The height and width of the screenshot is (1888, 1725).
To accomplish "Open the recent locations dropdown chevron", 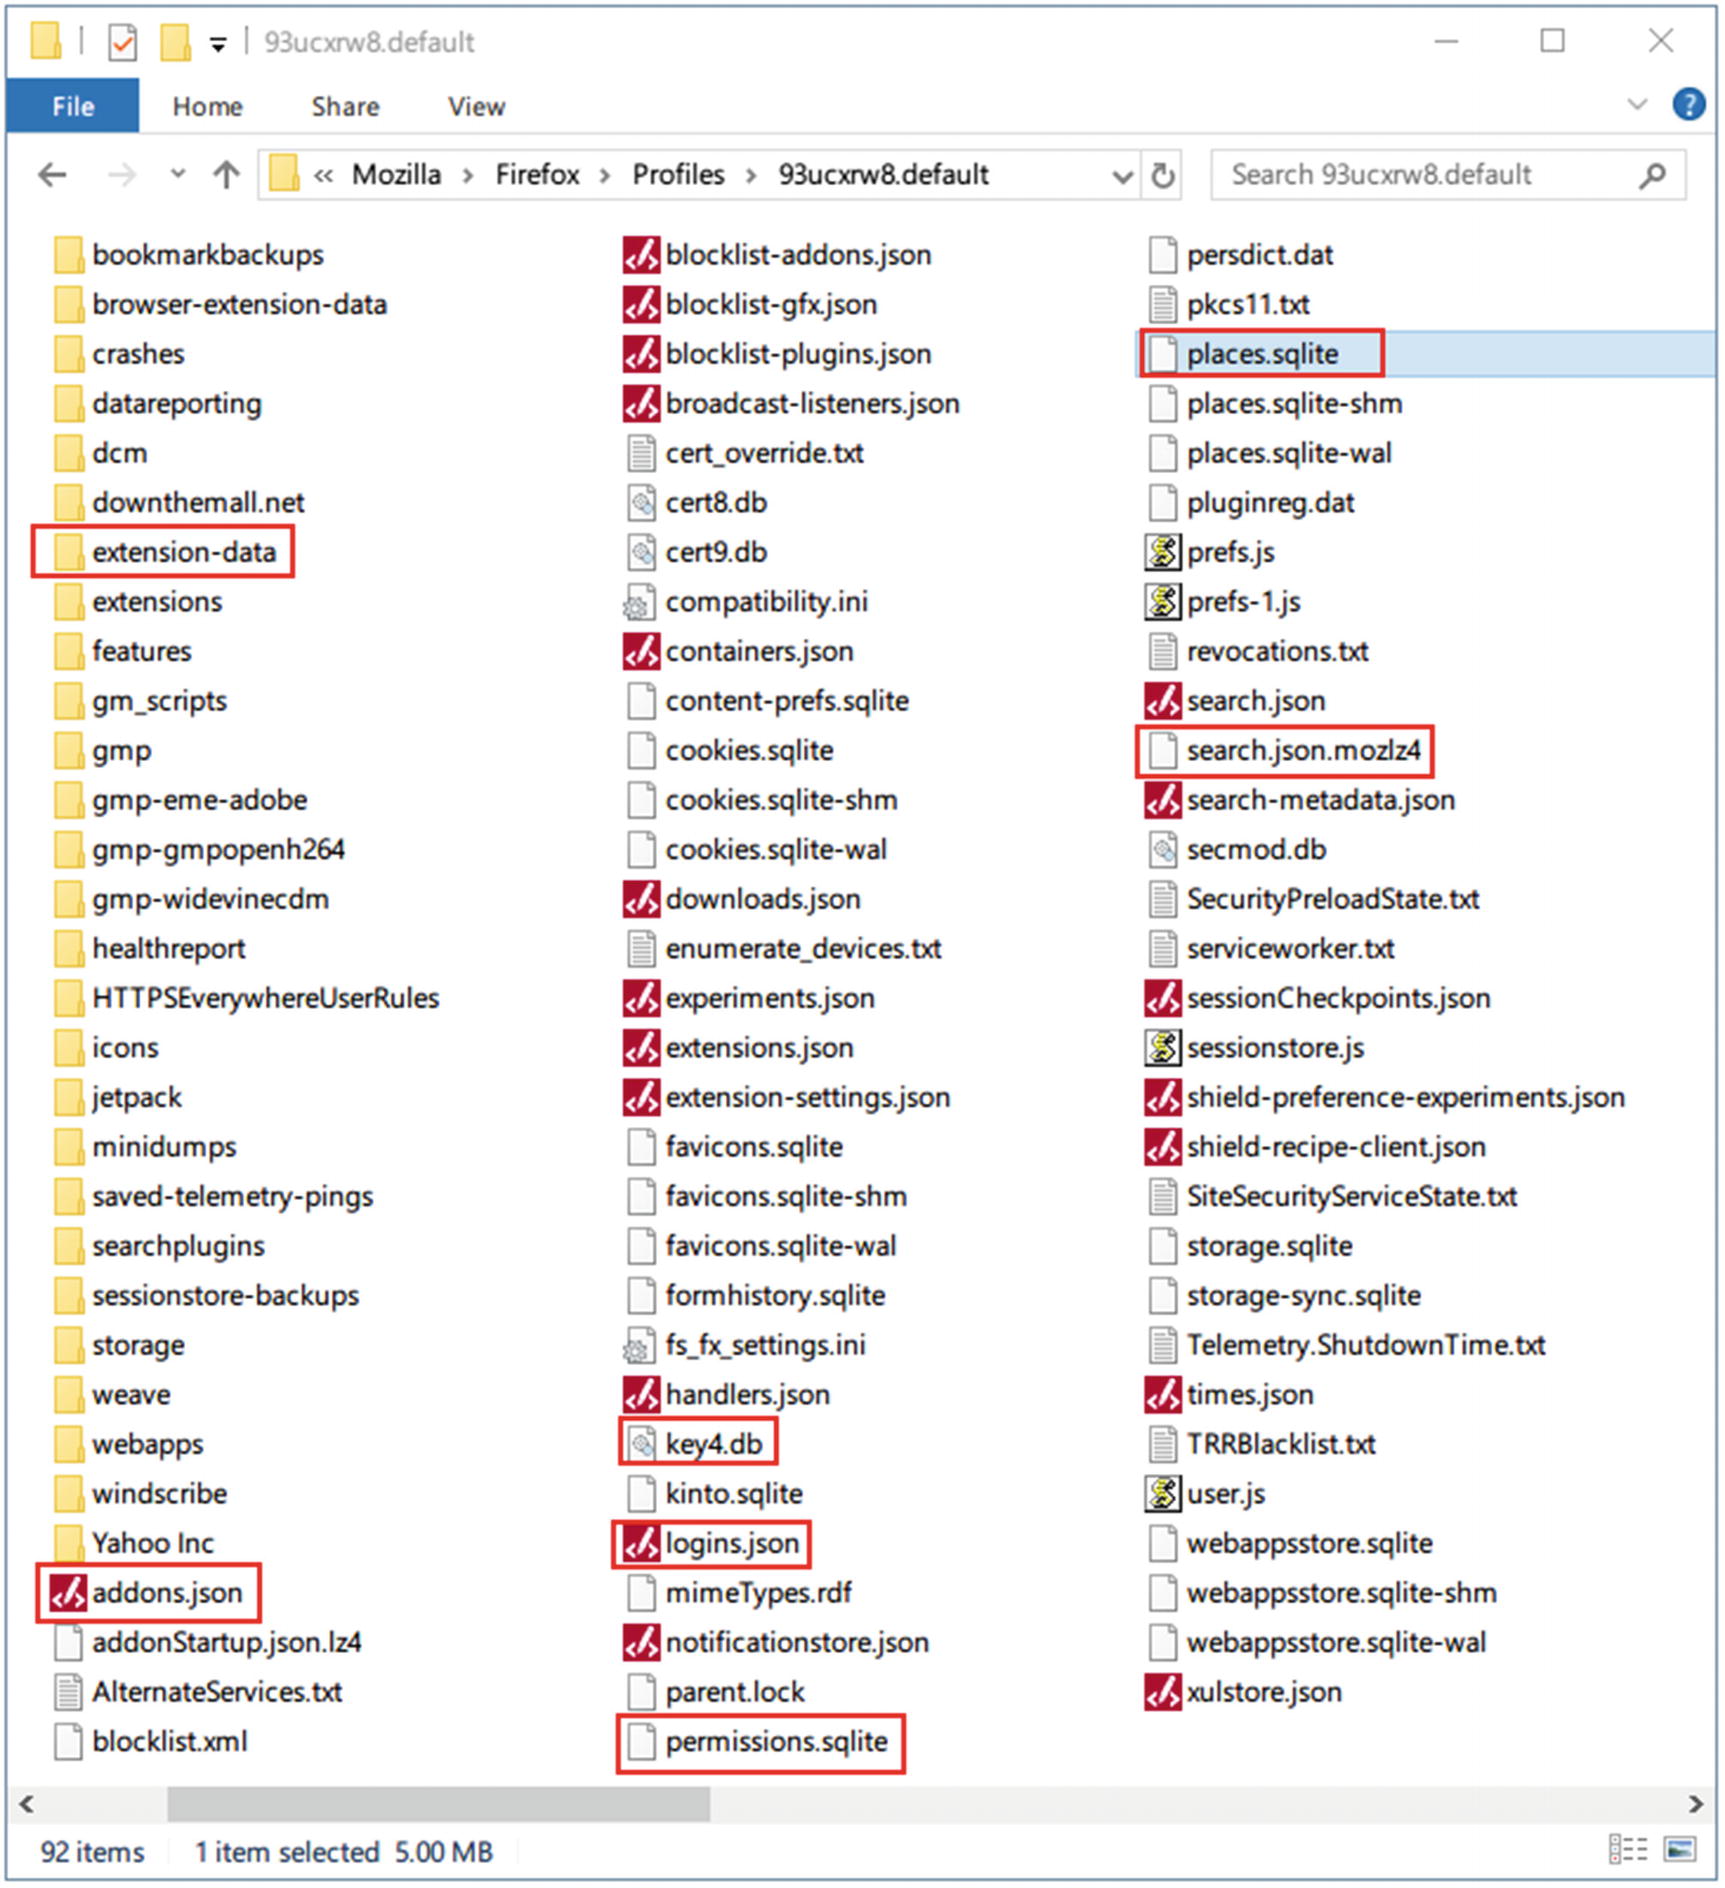I will [x=178, y=174].
